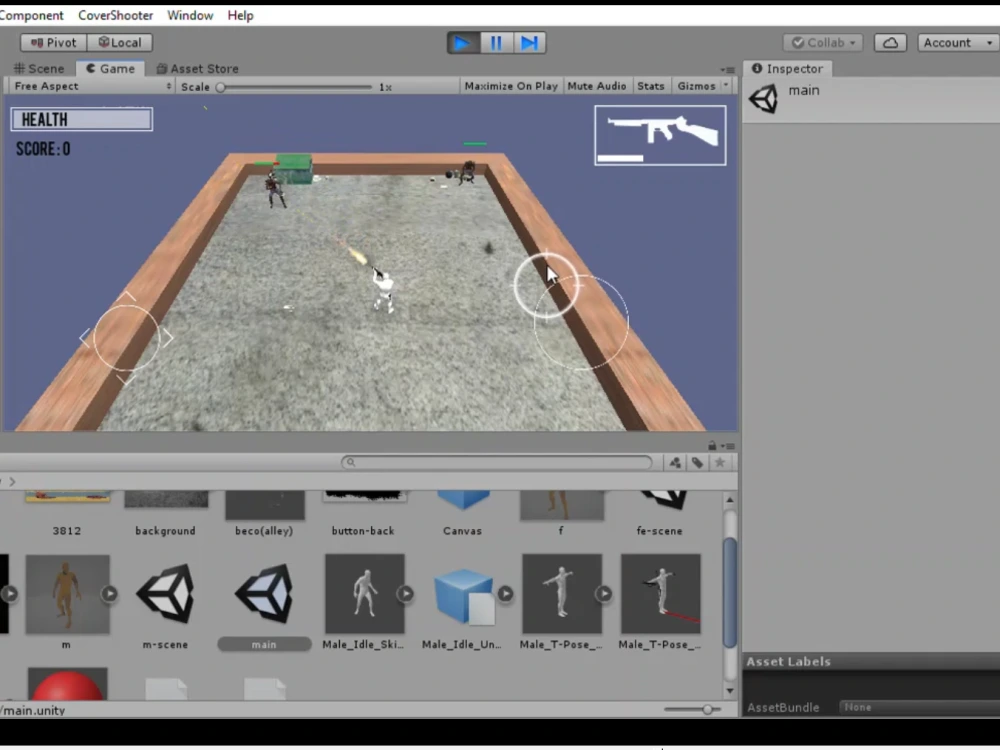The width and height of the screenshot is (1000, 750).
Task: Click the Project panel search field
Action: coord(497,462)
